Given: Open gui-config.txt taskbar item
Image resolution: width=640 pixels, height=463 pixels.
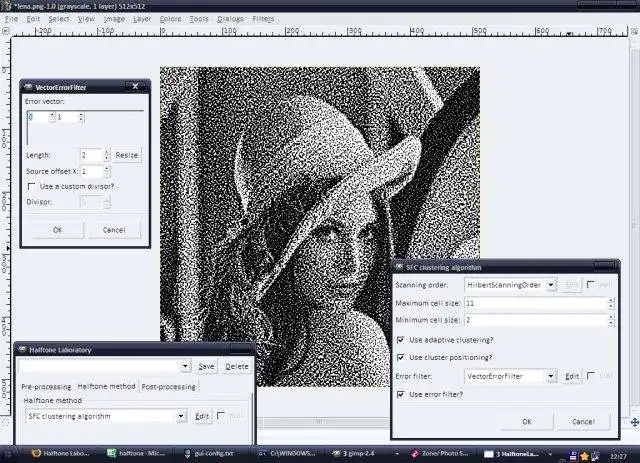Looking at the screenshot, I should 209,454.
